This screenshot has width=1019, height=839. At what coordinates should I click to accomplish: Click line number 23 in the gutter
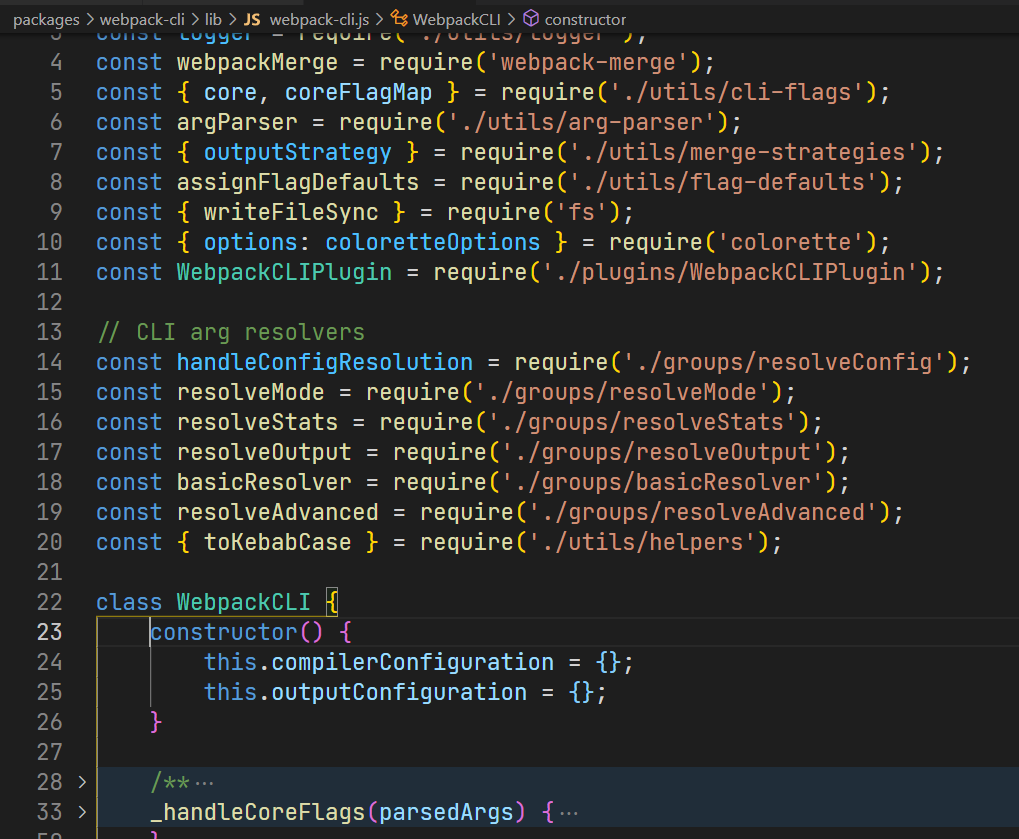coord(49,632)
